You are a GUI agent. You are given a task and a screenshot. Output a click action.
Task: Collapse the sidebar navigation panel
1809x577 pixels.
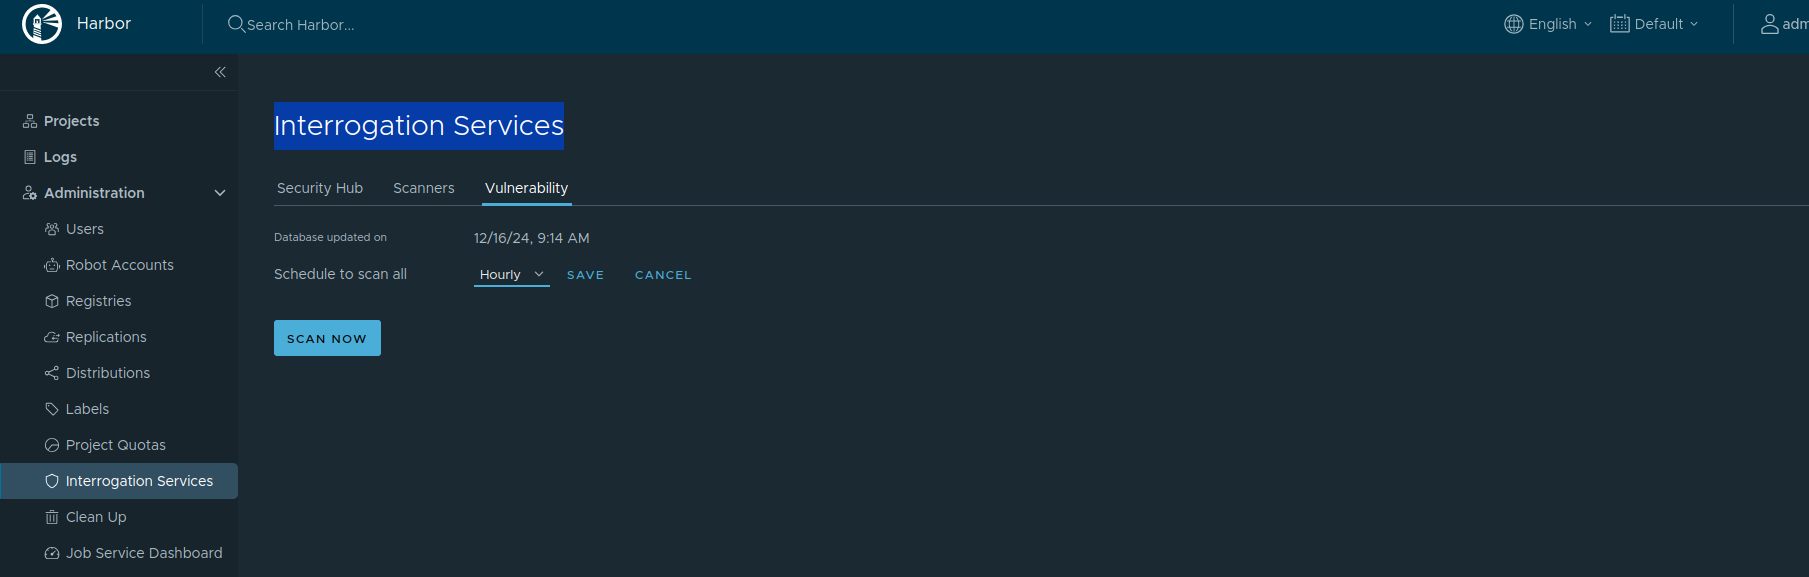click(x=220, y=72)
